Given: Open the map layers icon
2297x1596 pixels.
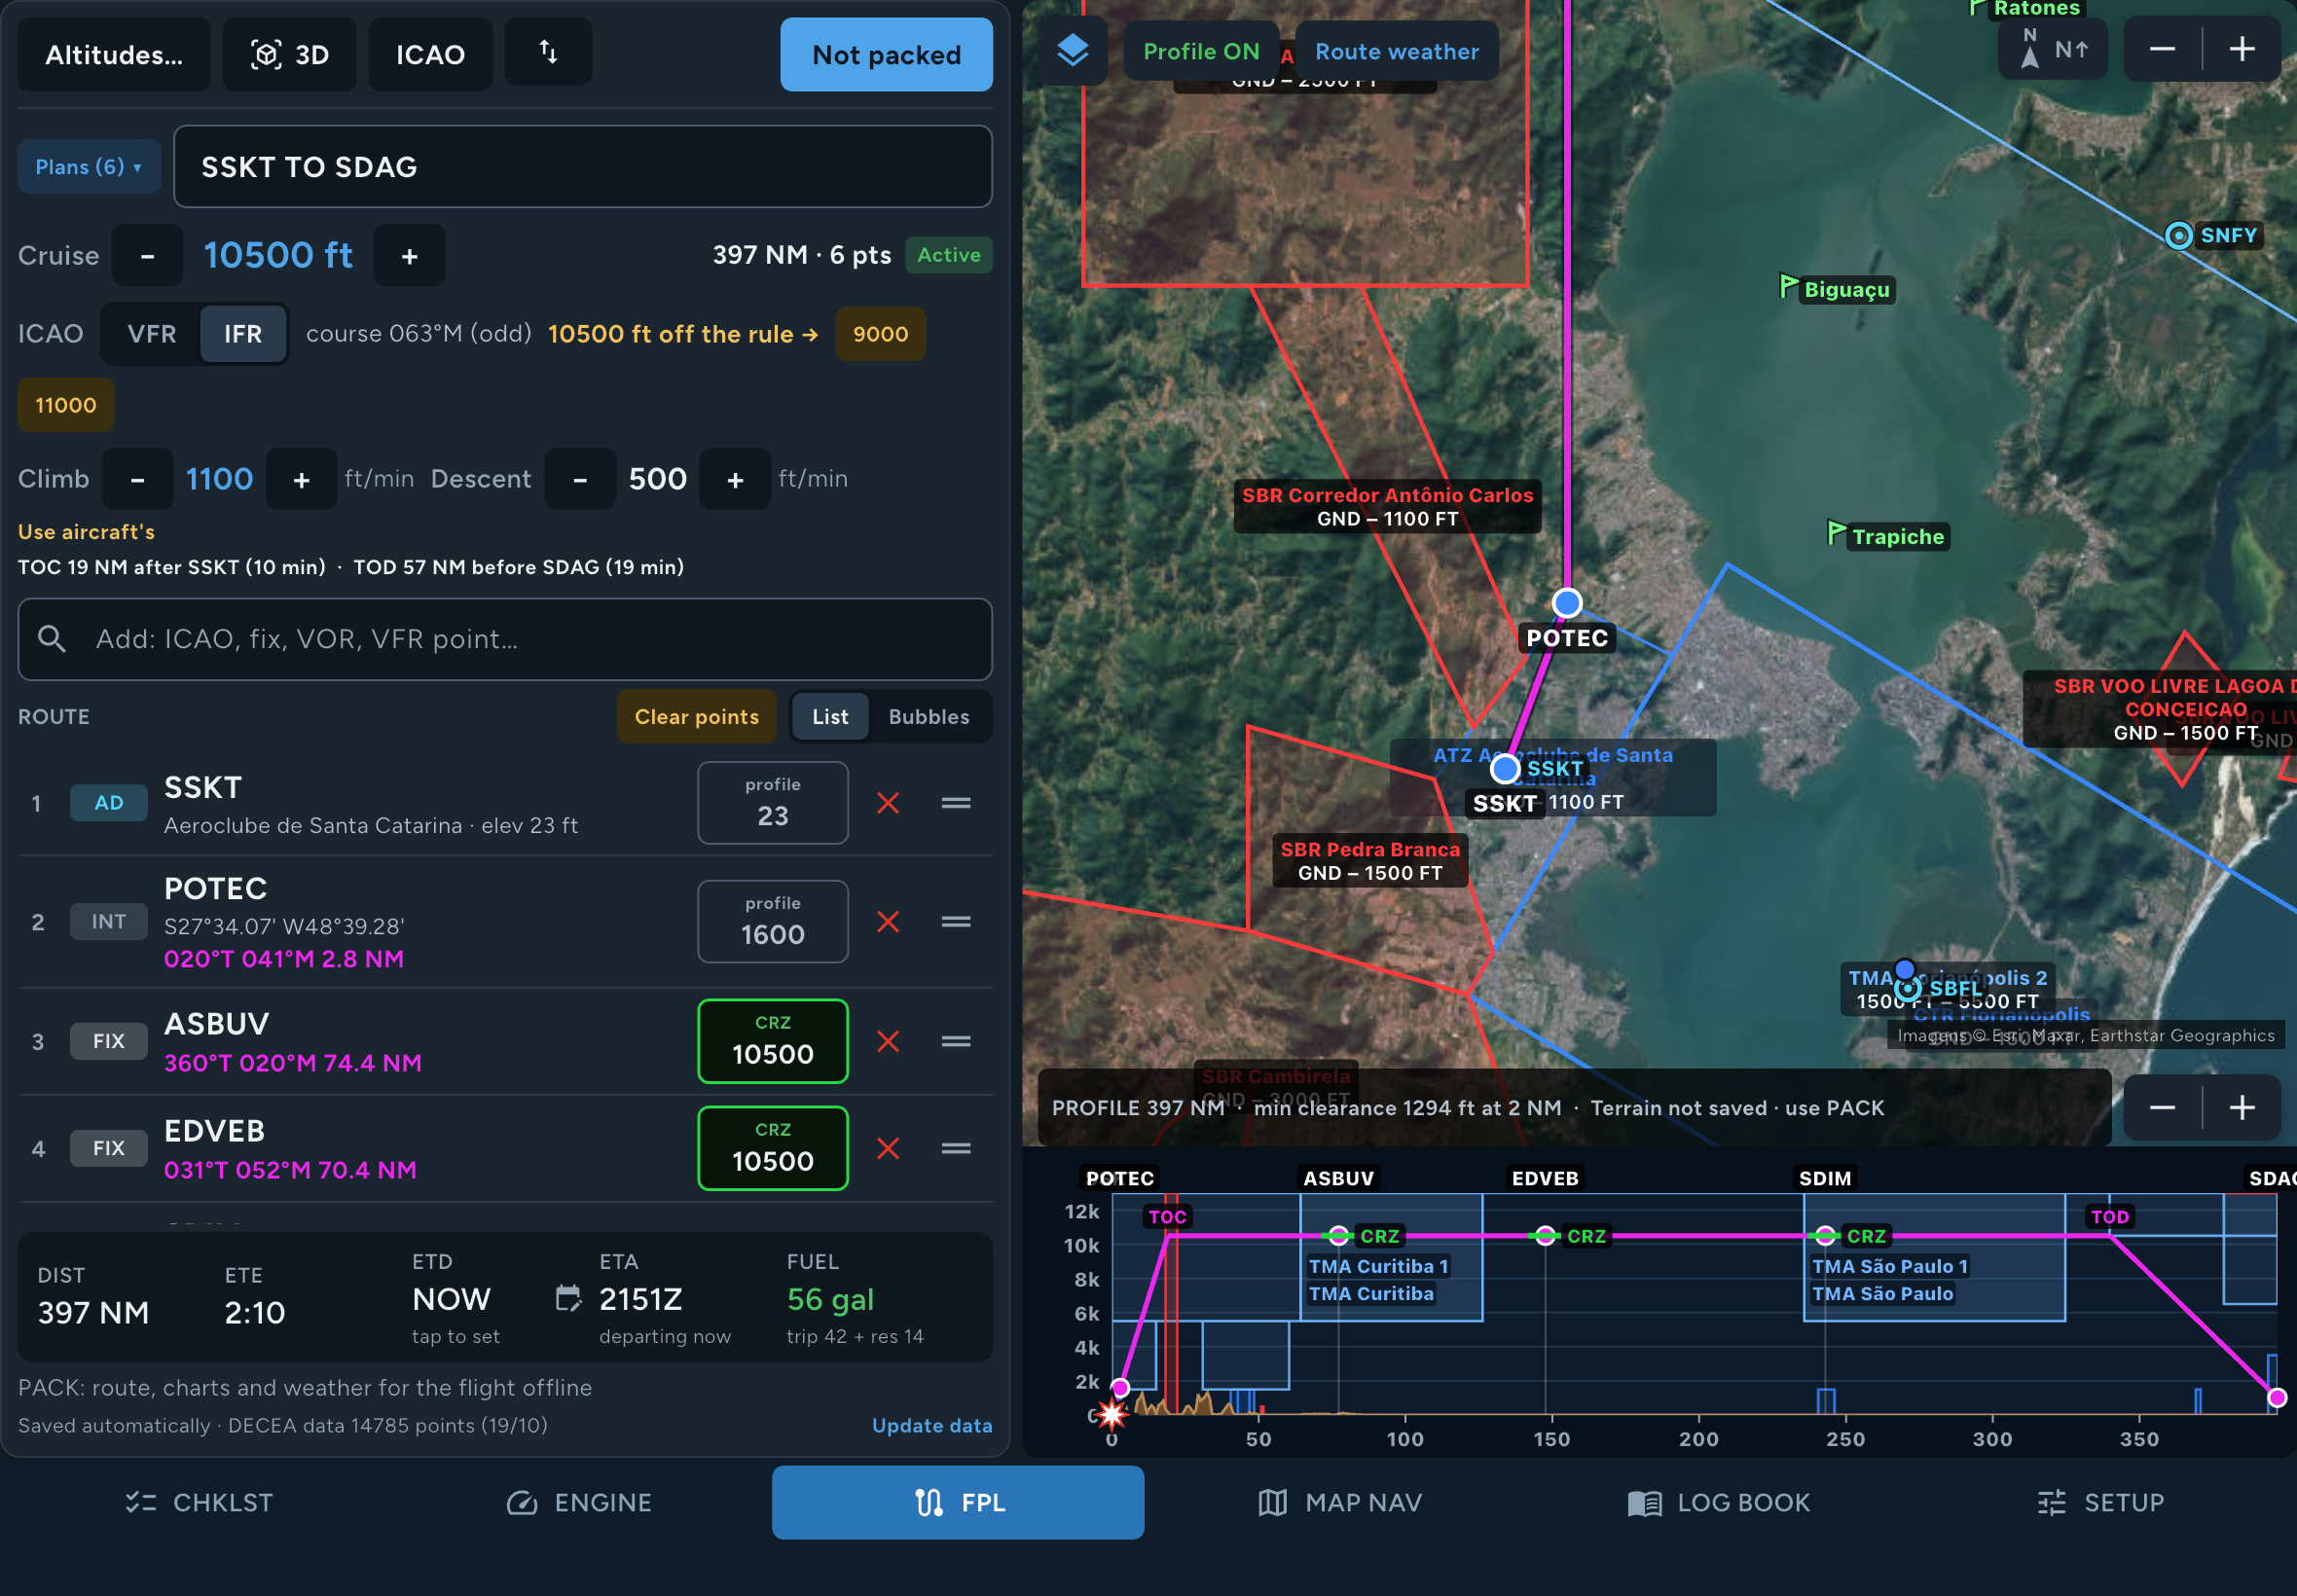Looking at the screenshot, I should [x=1072, y=51].
